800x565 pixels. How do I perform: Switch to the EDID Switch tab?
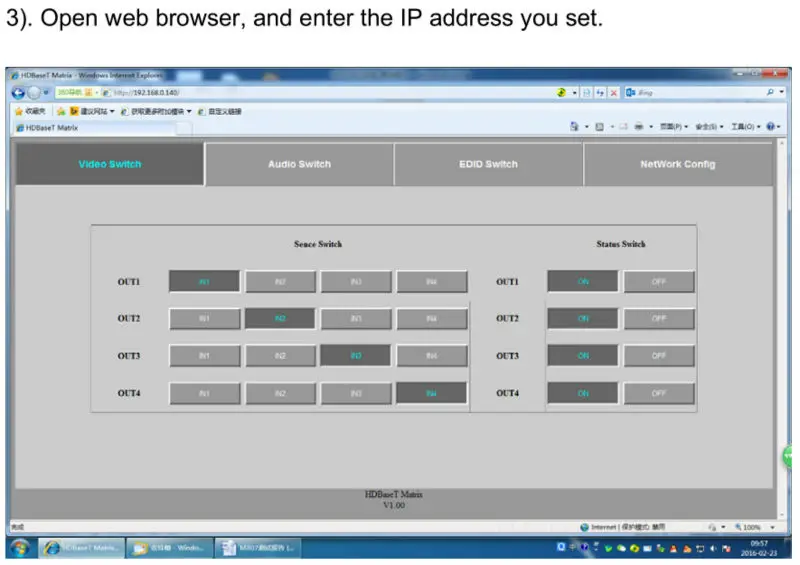[488, 164]
